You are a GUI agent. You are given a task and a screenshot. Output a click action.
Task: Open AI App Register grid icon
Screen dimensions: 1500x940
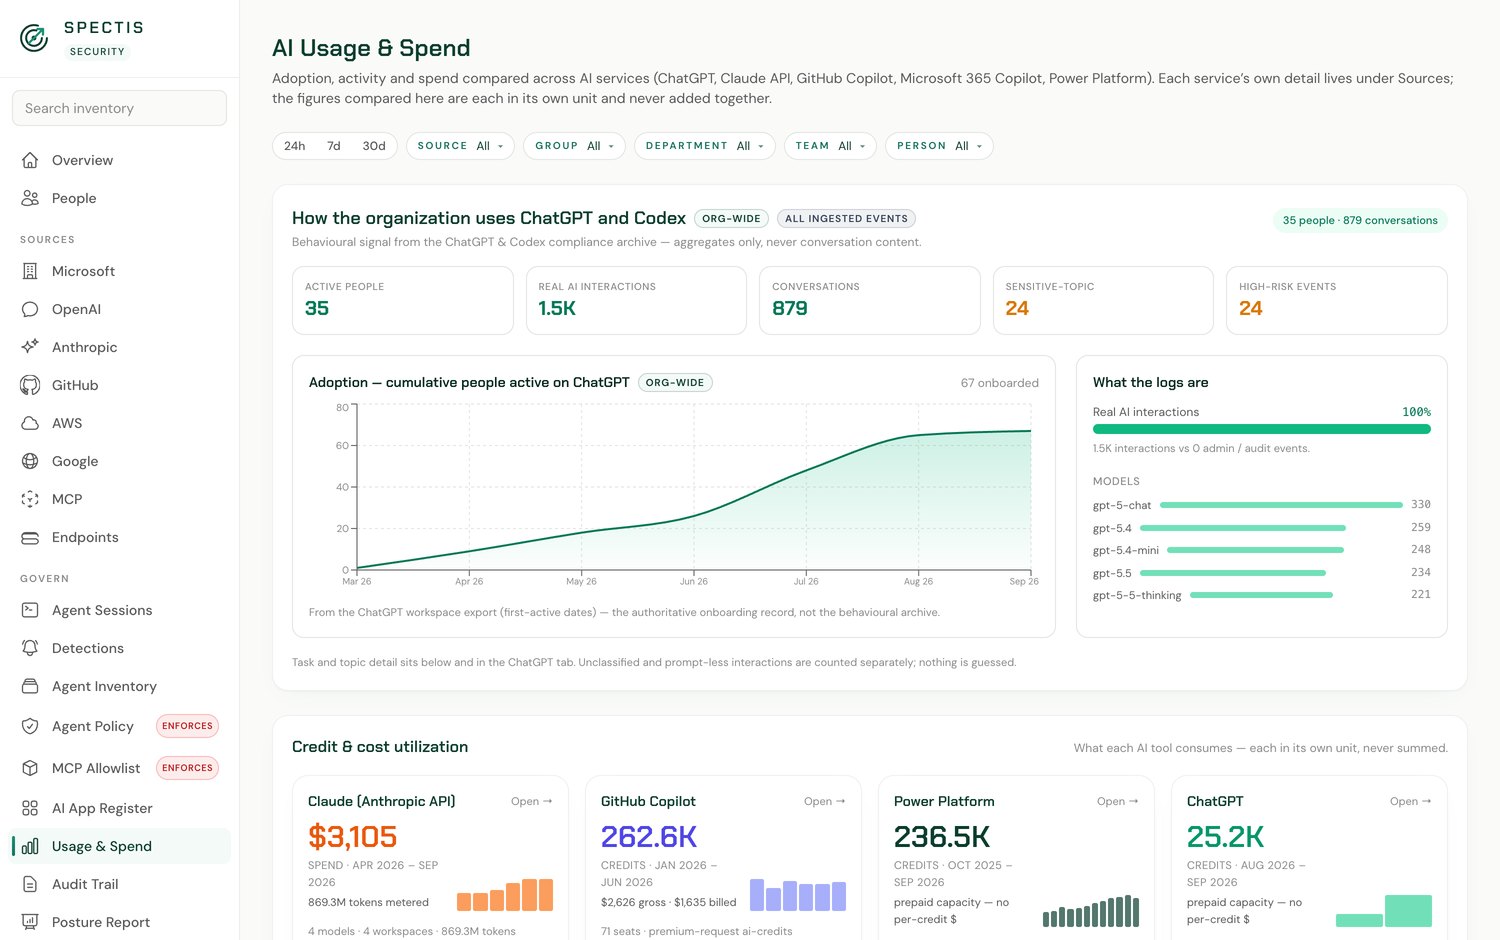(x=30, y=808)
